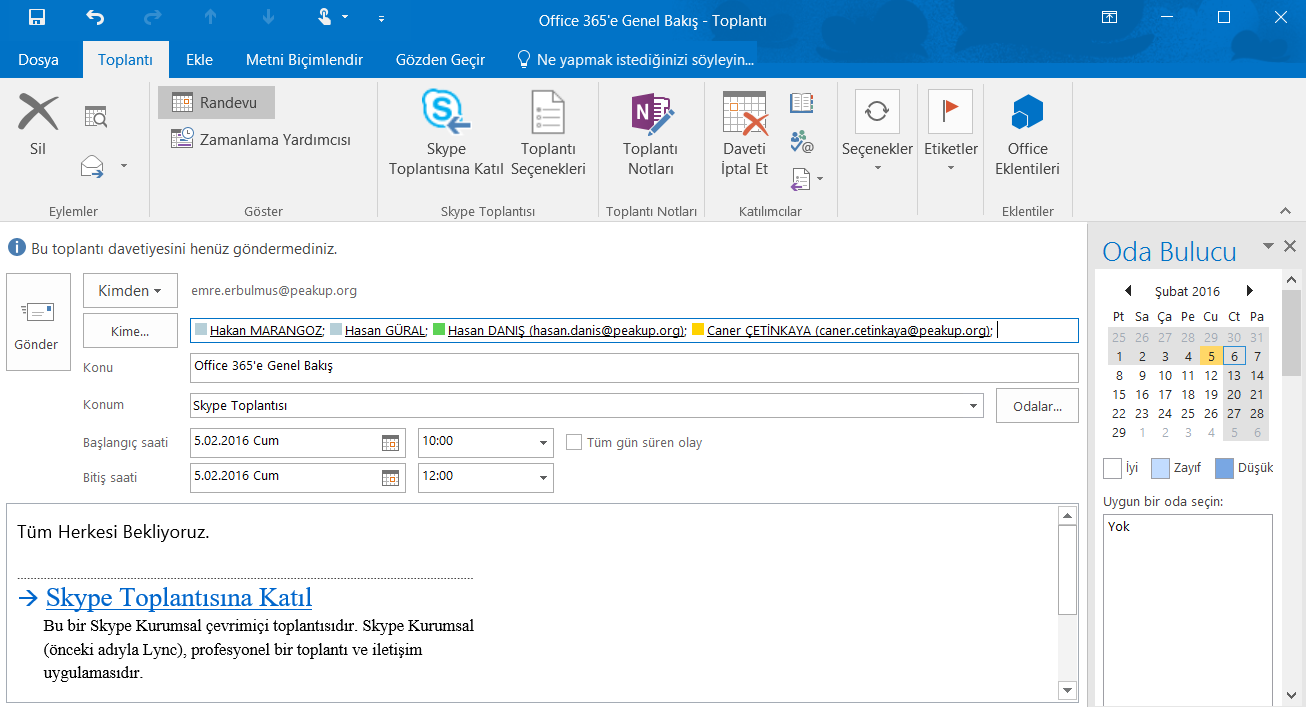
Task: Click the 'Ne yapmak istediğinizi söyleyin' search box
Action: 636,60
